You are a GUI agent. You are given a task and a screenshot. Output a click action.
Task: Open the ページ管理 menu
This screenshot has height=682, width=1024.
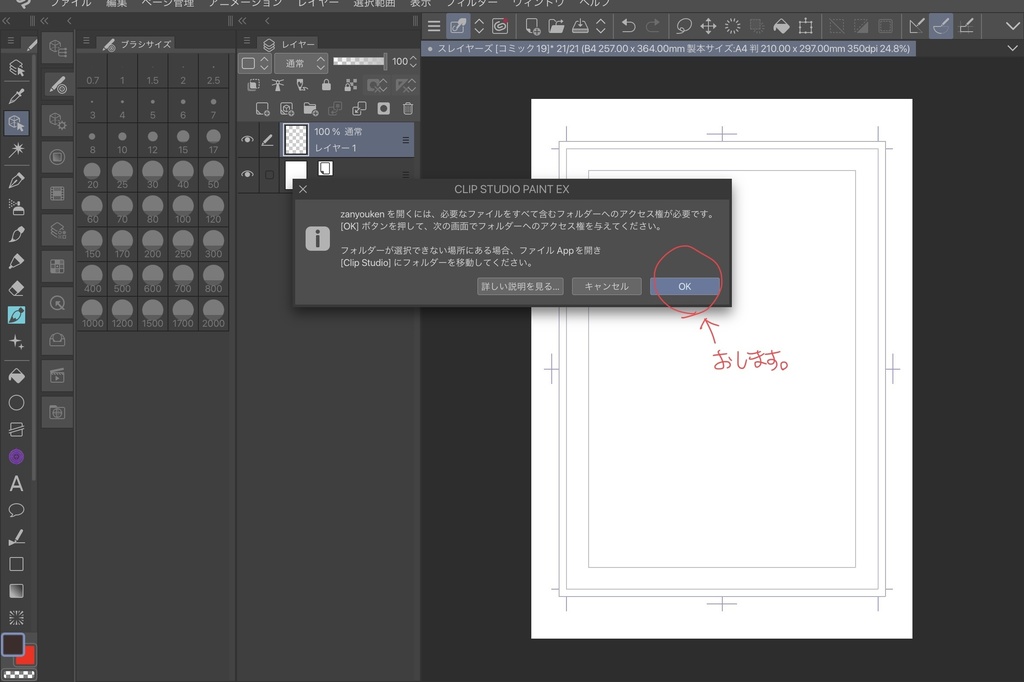pos(168,3)
